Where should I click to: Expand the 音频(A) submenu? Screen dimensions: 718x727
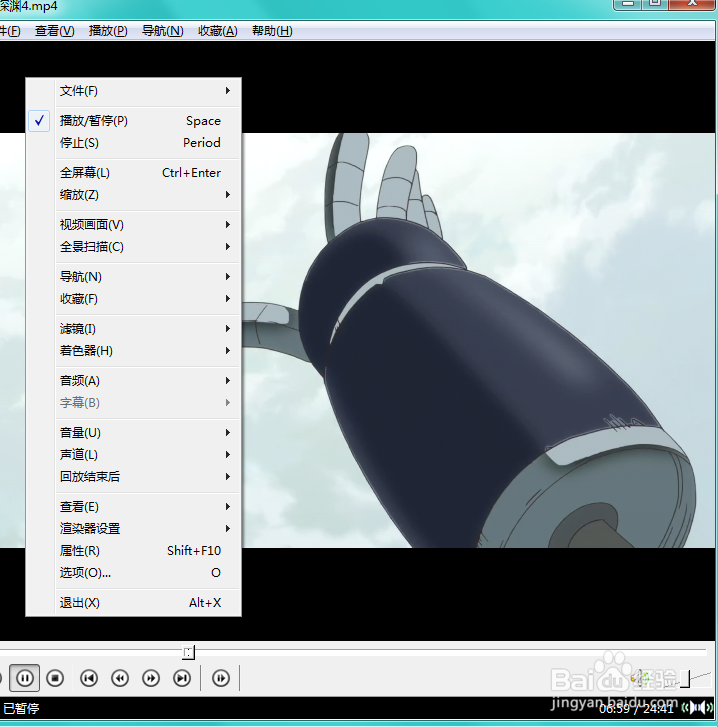pyautogui.click(x=133, y=381)
